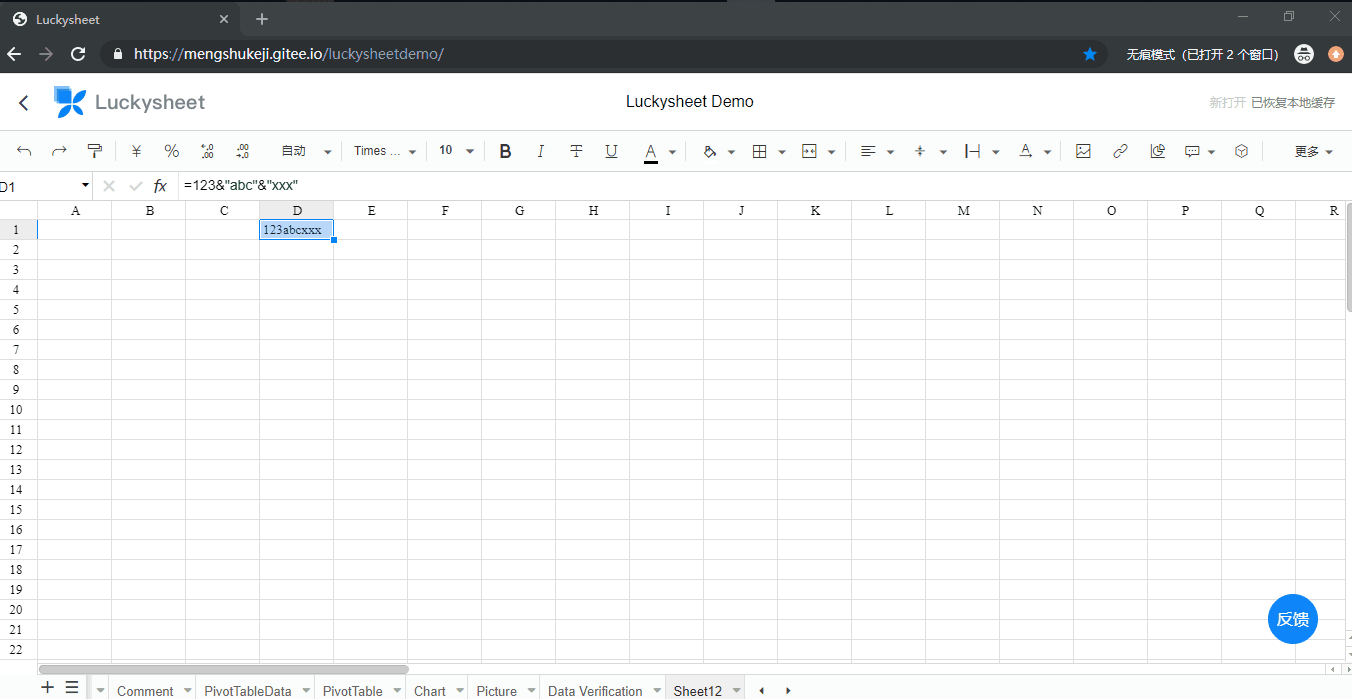Open the Sheet12 tab options arrow

[x=737, y=691]
